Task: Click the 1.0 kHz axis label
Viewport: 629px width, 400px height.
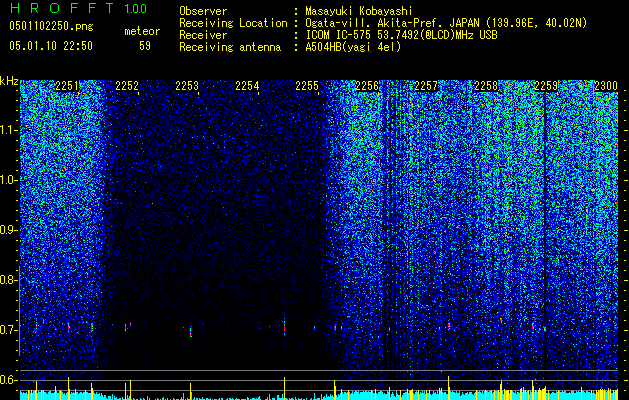Action: coord(8,180)
